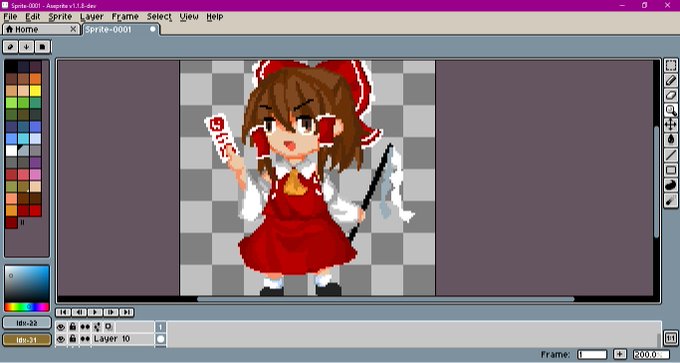This screenshot has width=680, height=363.
Task: Click the onion skin icon in timeline header
Action: pyautogui.click(x=108, y=327)
